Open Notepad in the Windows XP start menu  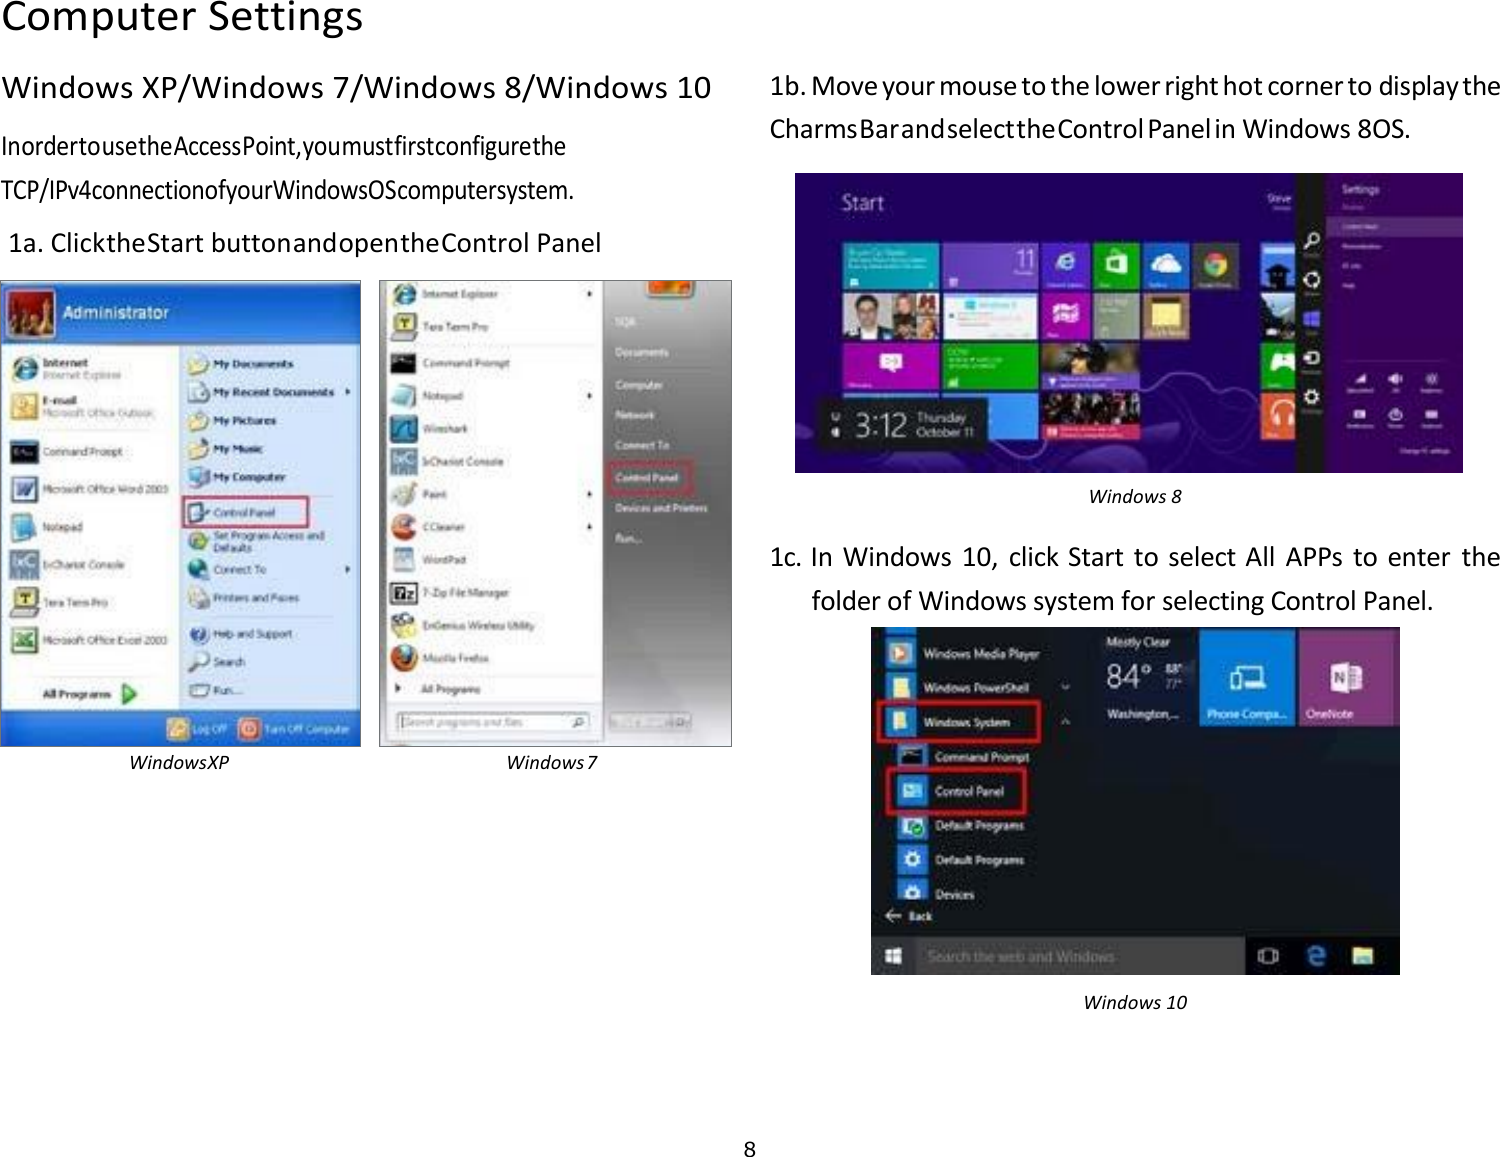[48, 527]
